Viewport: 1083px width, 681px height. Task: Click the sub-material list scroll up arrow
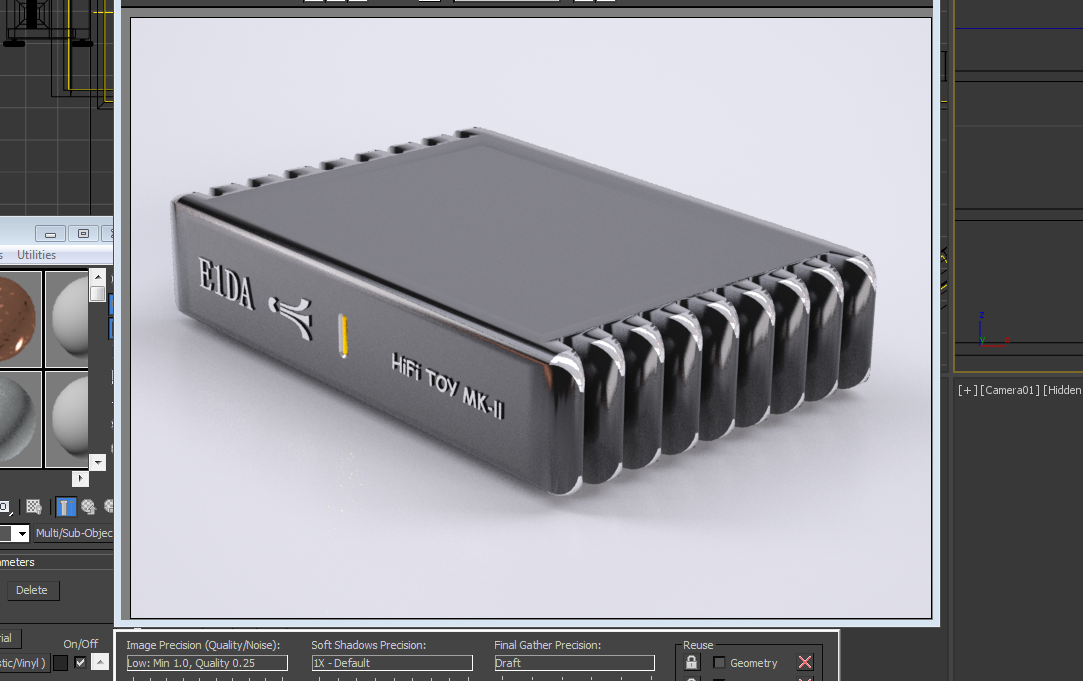point(100,662)
